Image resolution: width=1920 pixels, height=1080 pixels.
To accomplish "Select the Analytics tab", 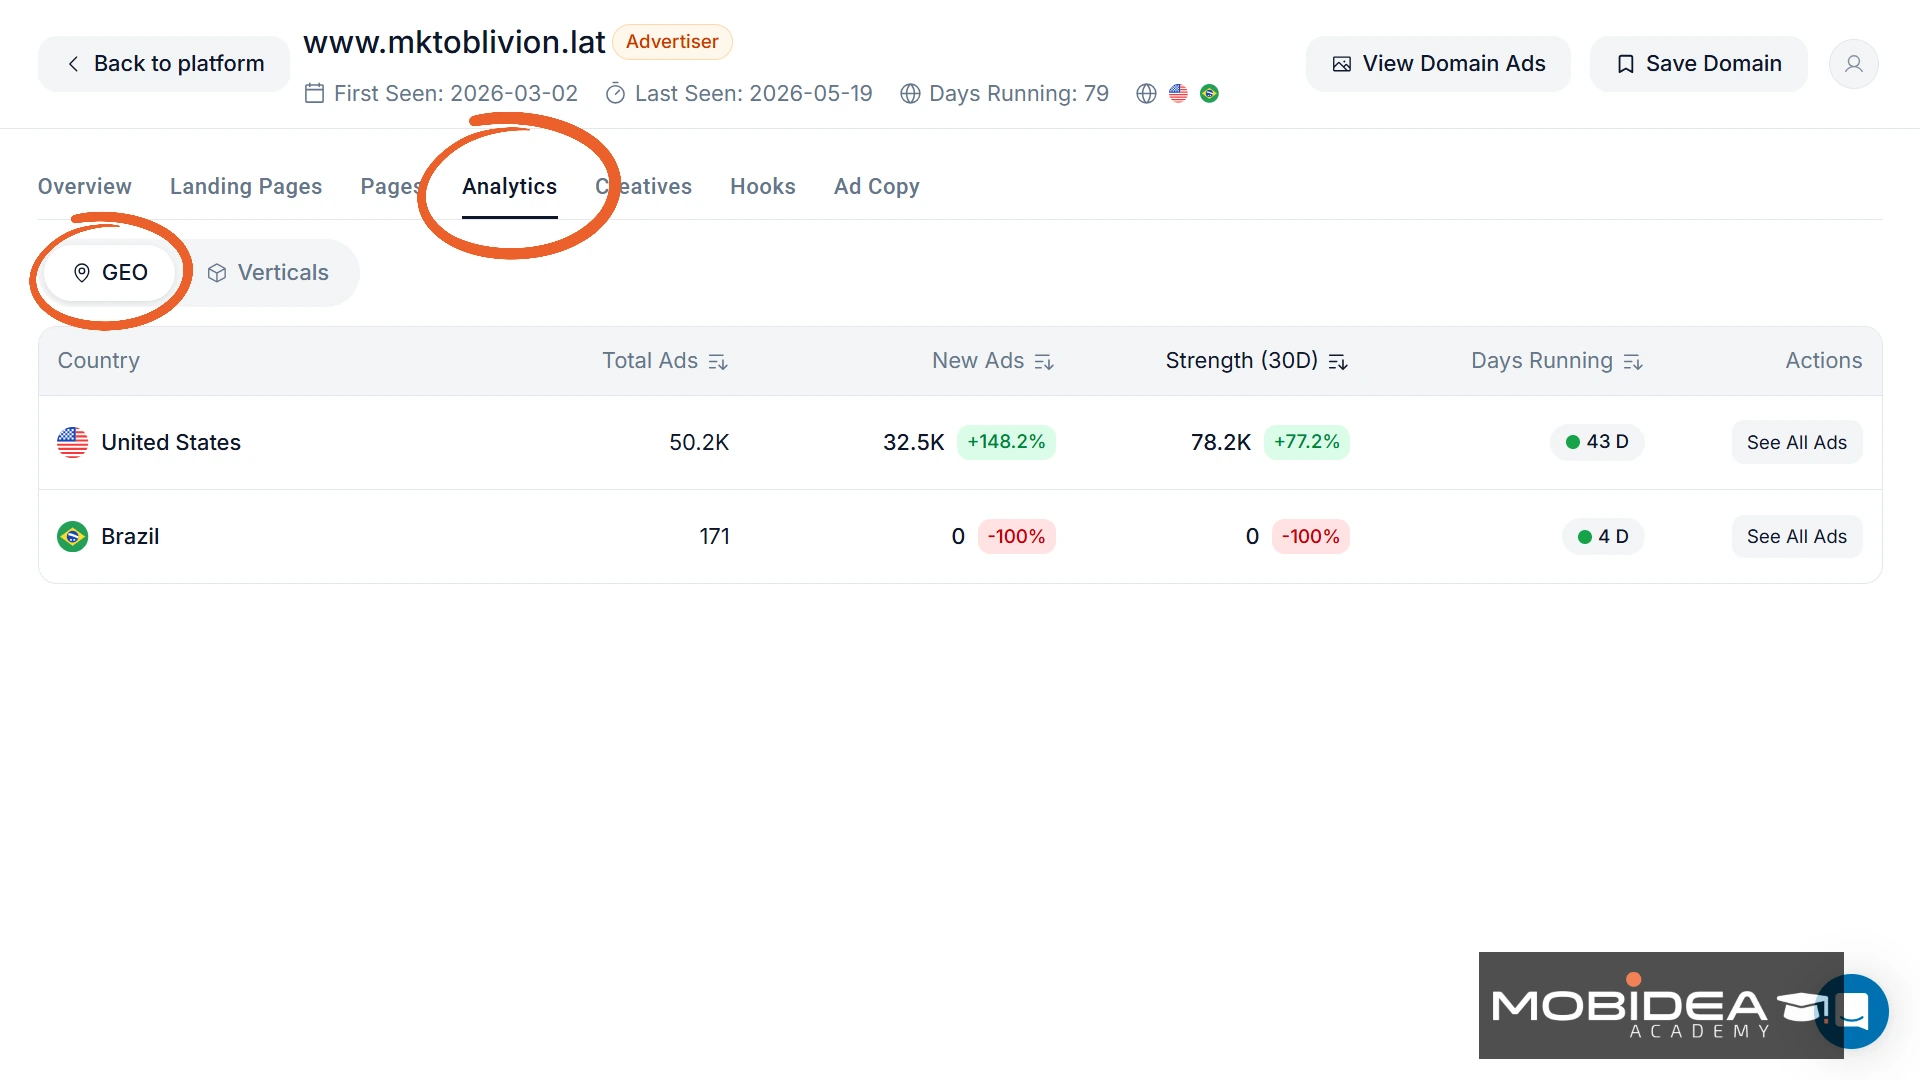I will pos(509,186).
